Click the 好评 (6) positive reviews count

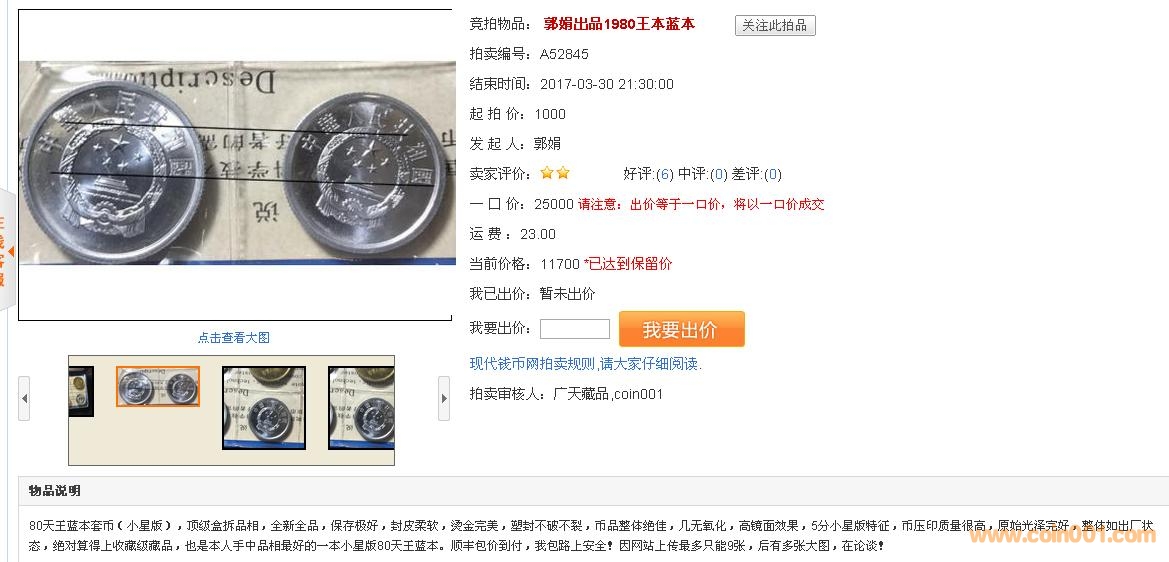tap(665, 174)
